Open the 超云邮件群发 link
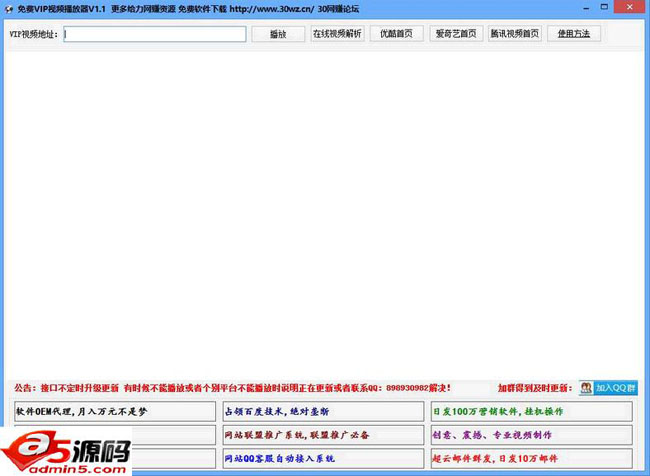The height and width of the screenshot is (476, 650). pos(532,459)
